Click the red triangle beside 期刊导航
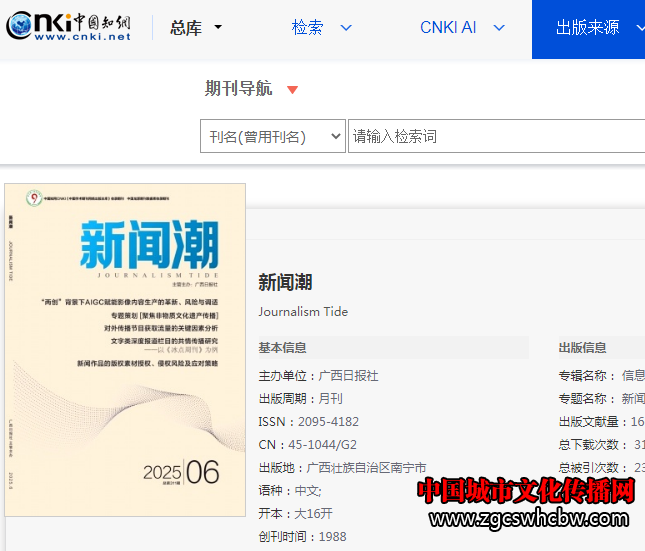The width and height of the screenshot is (645, 551). tap(292, 90)
